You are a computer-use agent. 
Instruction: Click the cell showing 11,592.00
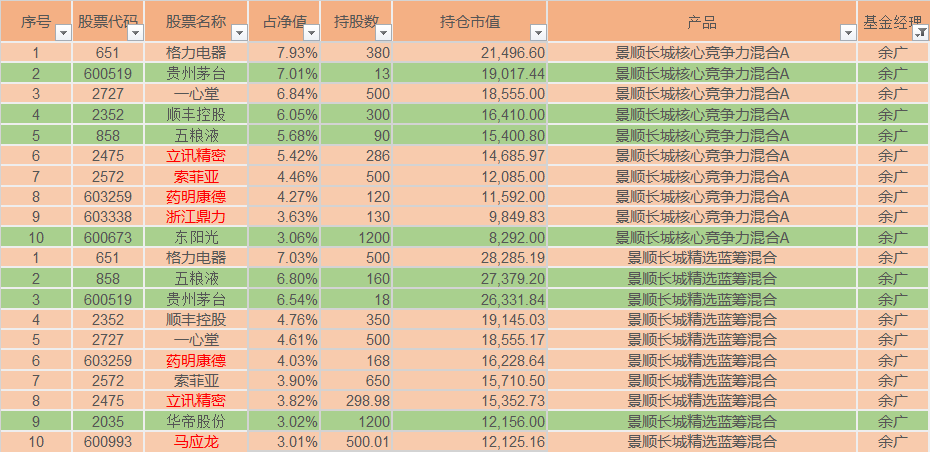pyautogui.click(x=469, y=196)
